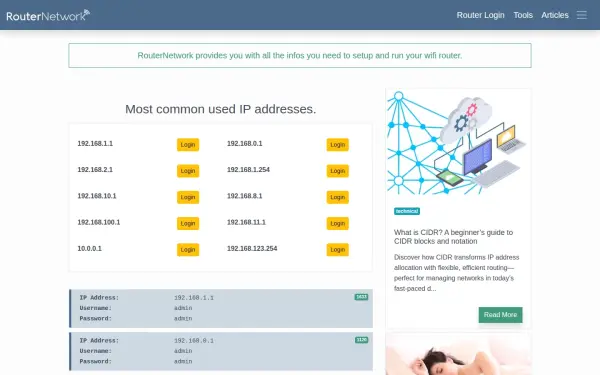Click the sleeping woman article thumbnail
The image size is (600, 375).
click(x=458, y=354)
